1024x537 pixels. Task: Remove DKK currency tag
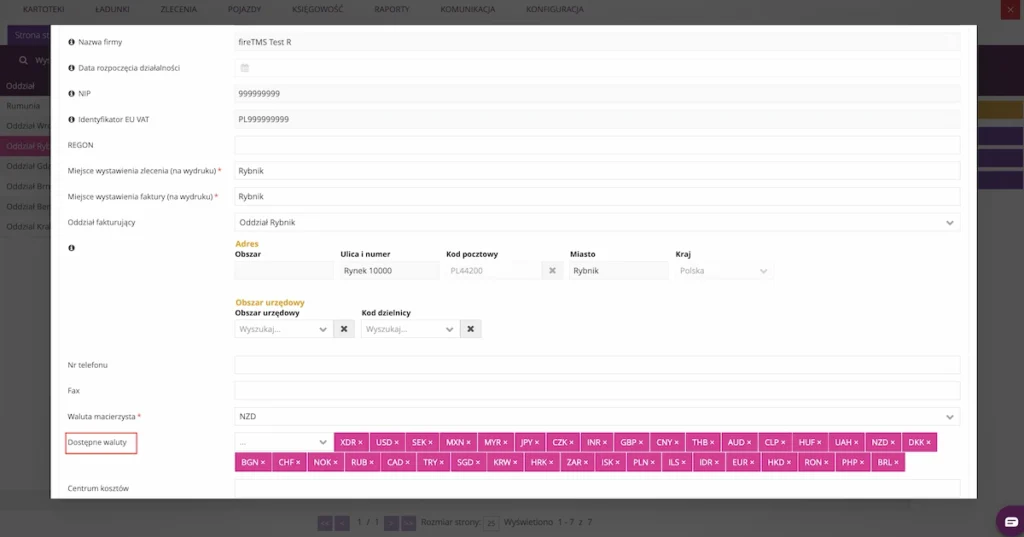click(x=928, y=443)
